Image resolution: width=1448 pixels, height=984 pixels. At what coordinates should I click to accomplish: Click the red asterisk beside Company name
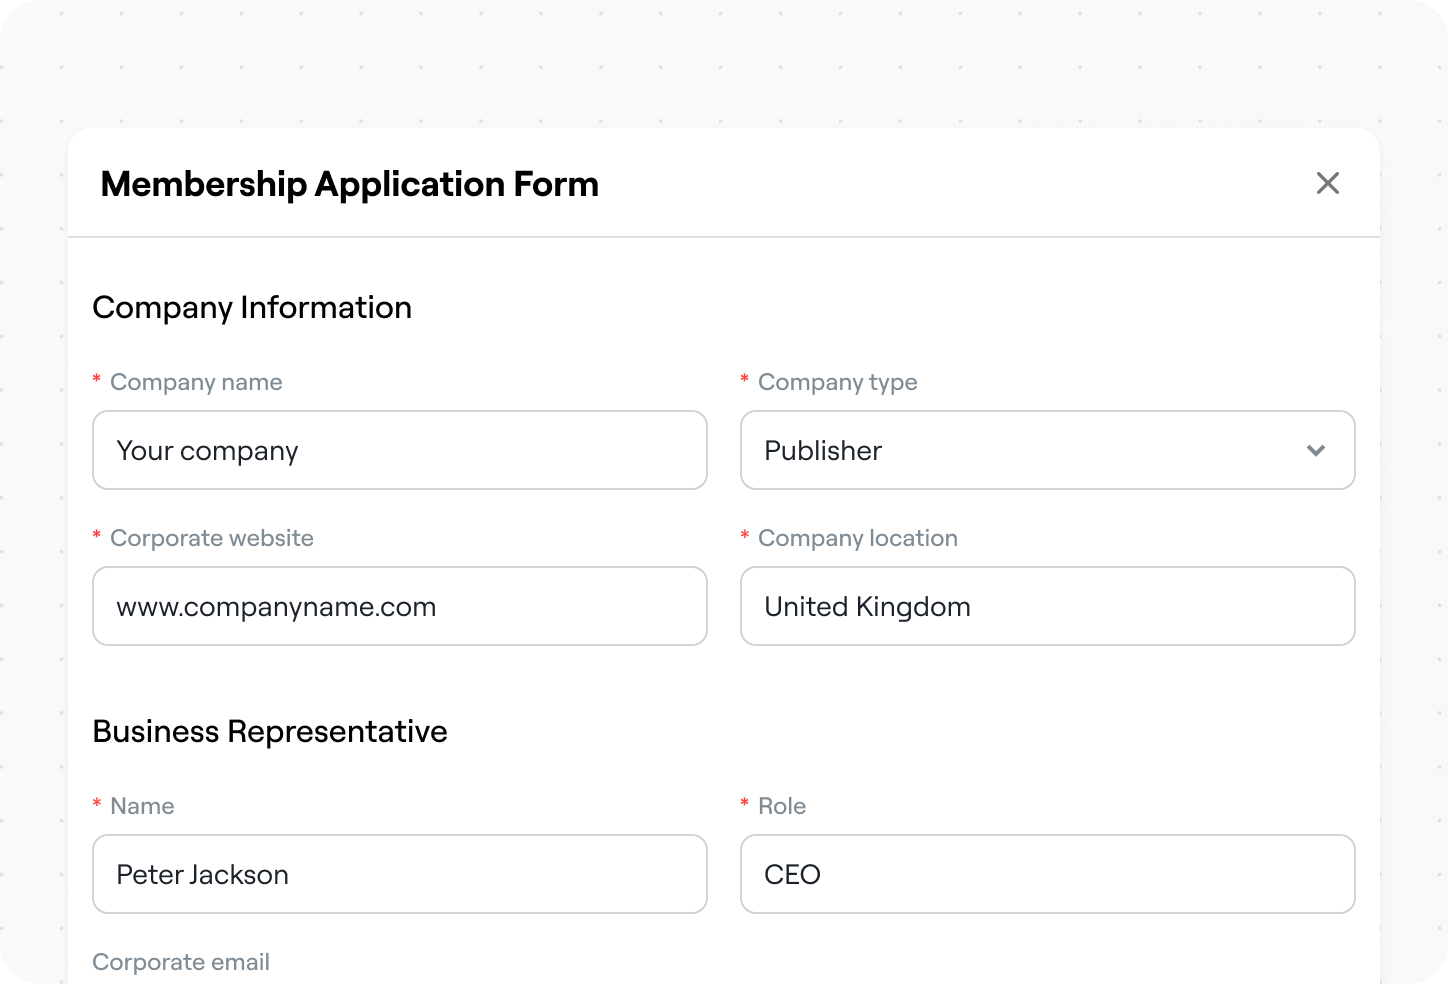[x=97, y=380]
